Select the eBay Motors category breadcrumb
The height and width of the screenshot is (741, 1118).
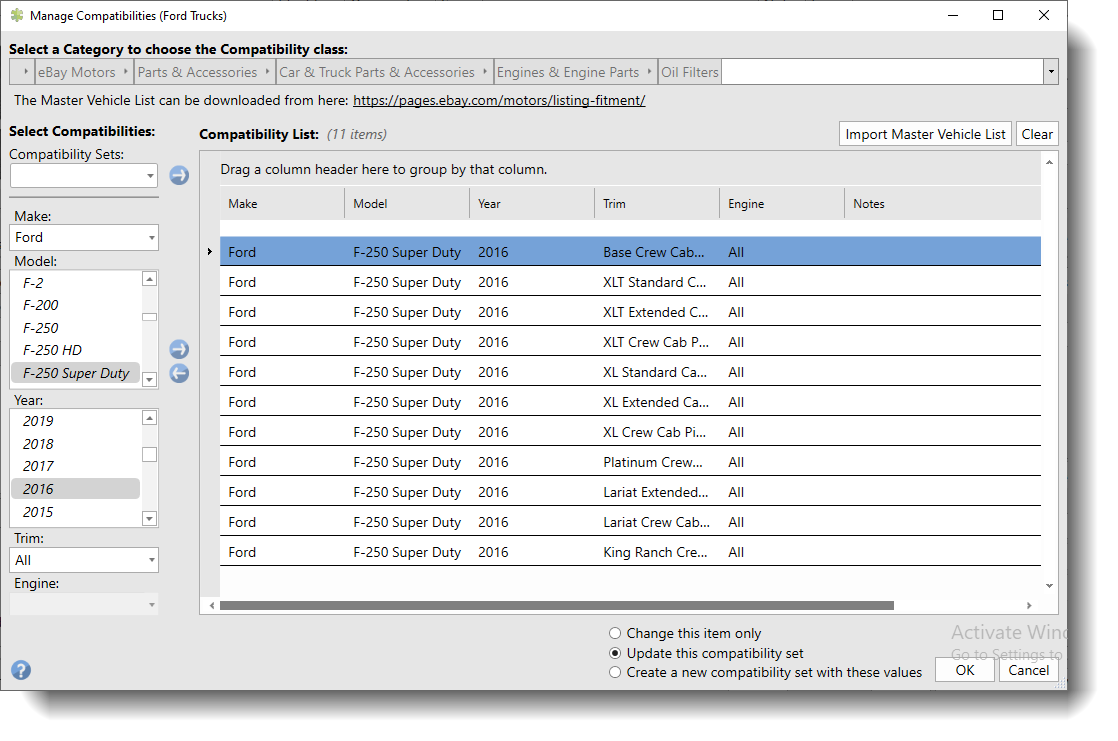76,72
